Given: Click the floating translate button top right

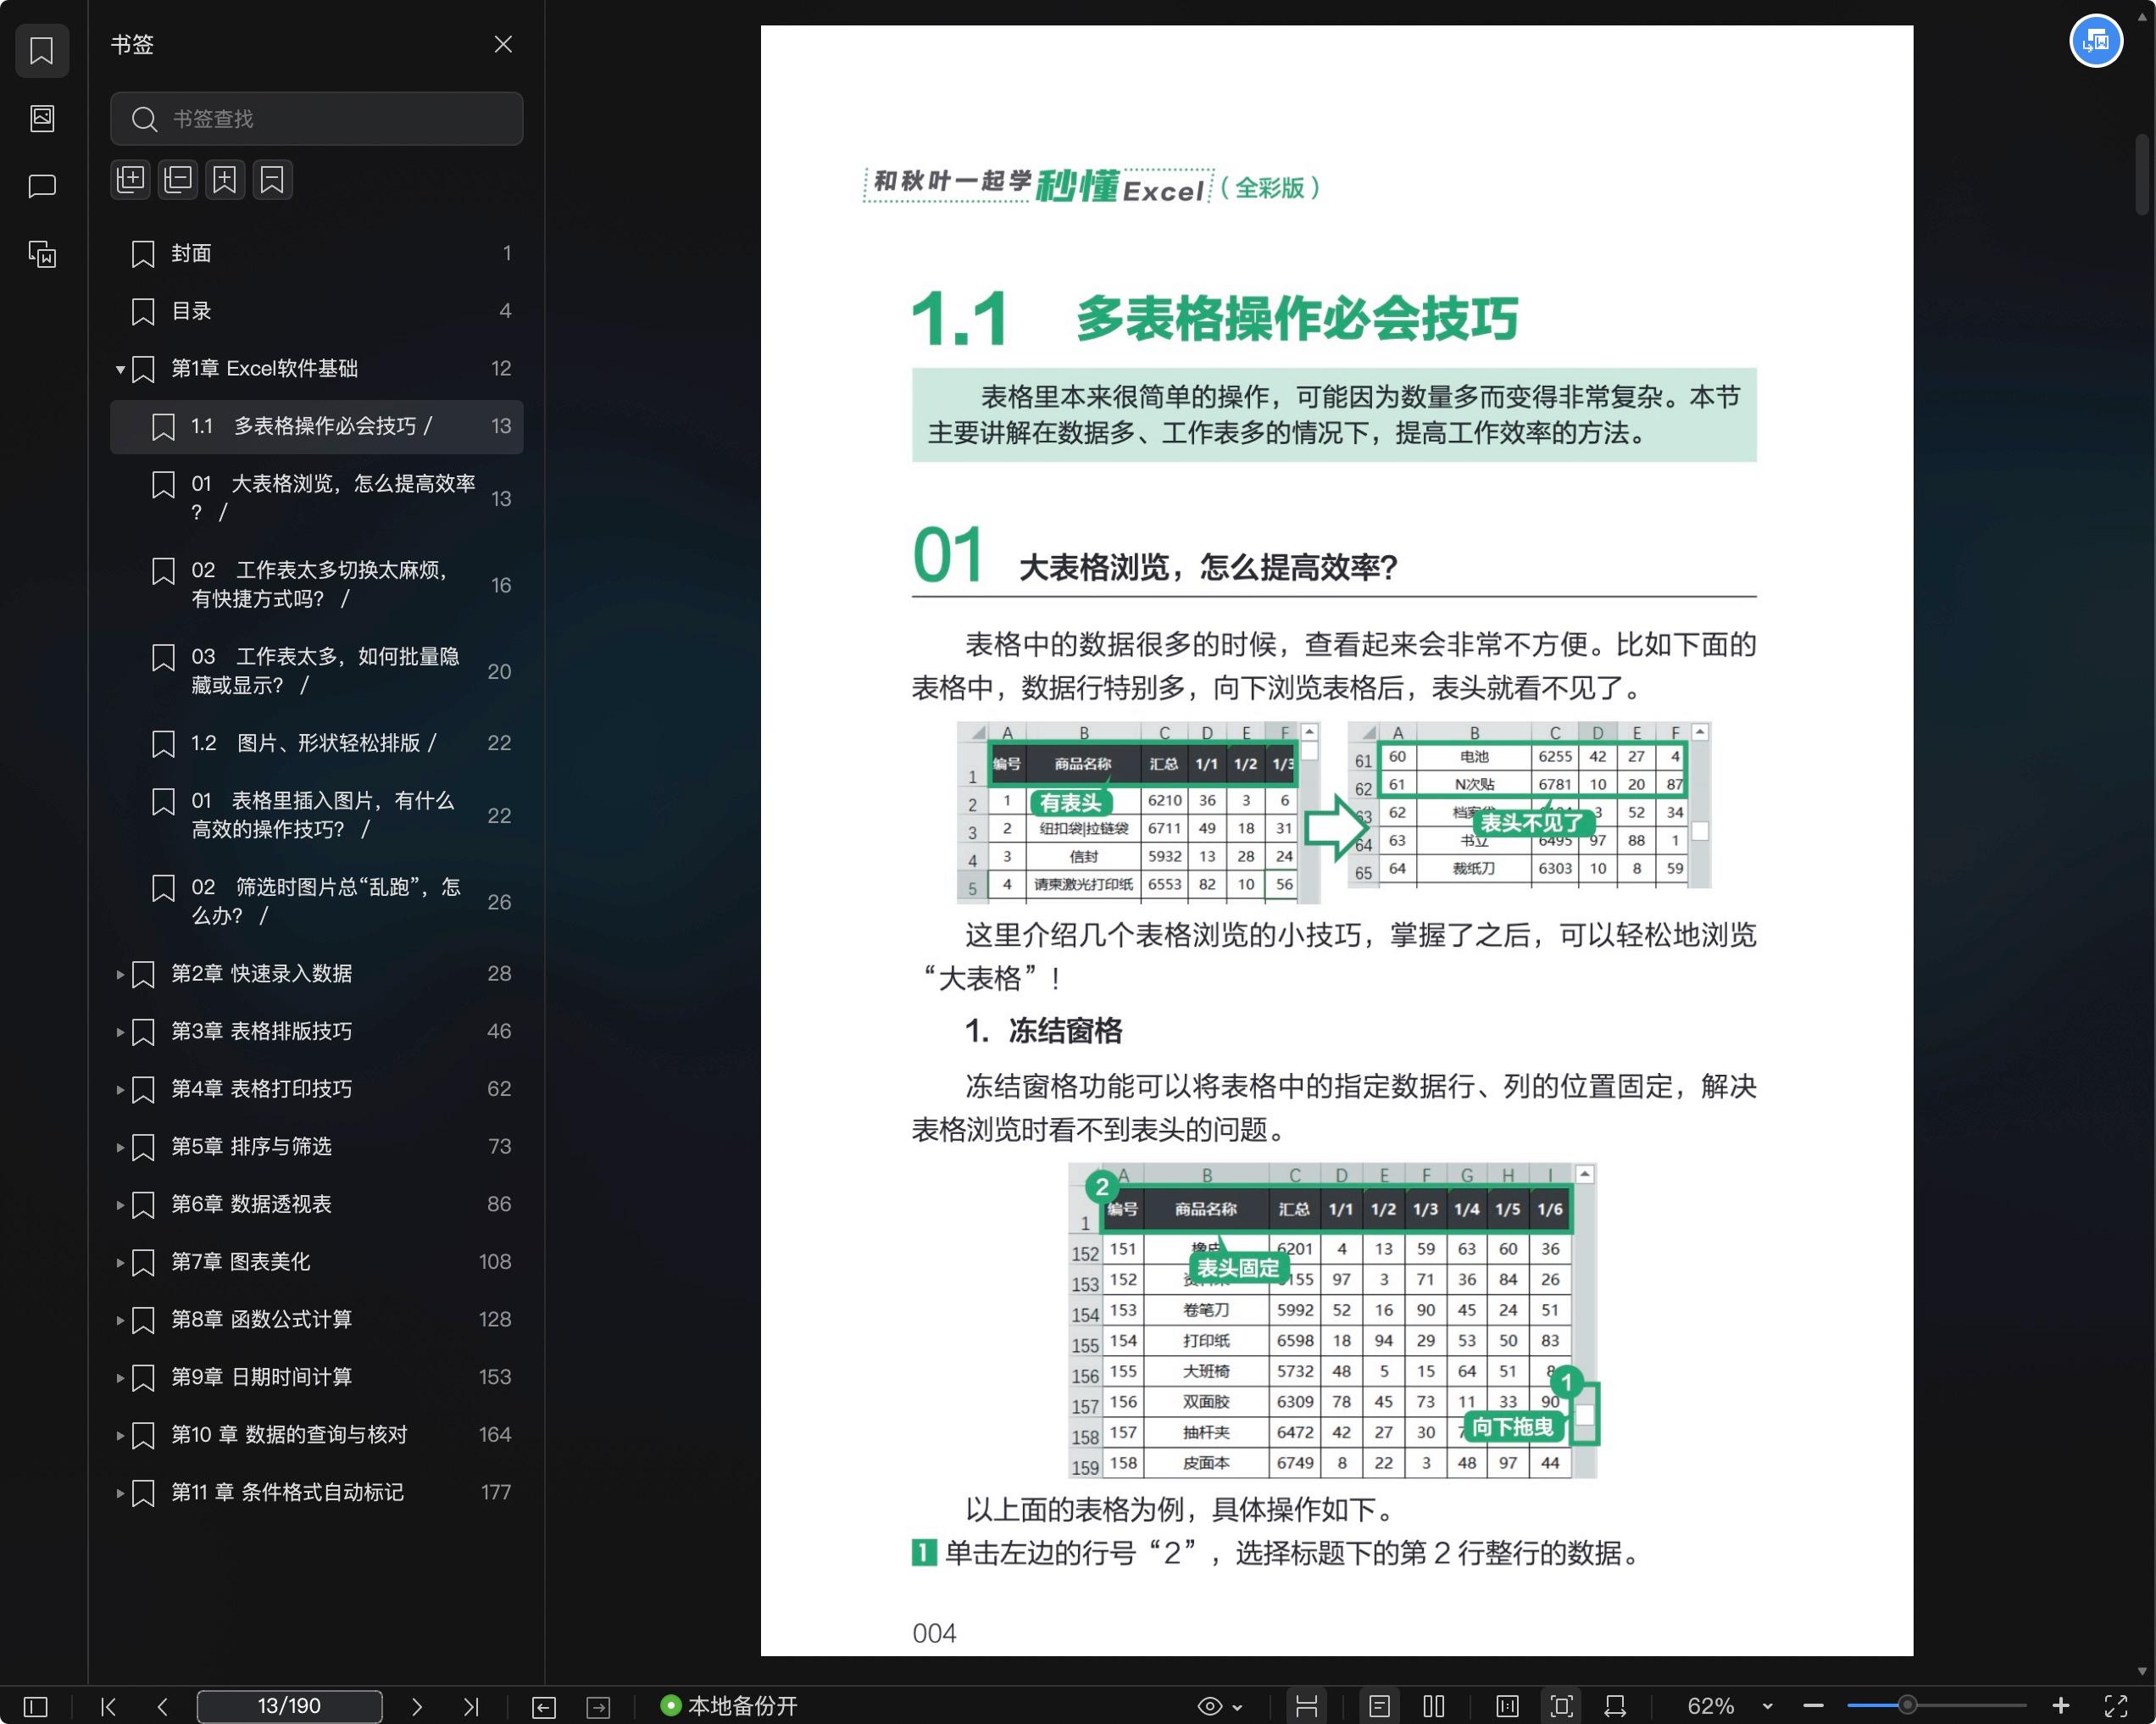Looking at the screenshot, I should (x=2095, y=41).
